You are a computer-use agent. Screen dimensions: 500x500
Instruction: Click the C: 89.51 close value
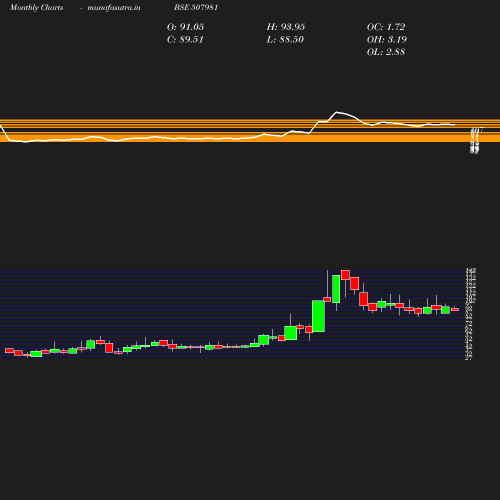185,39
